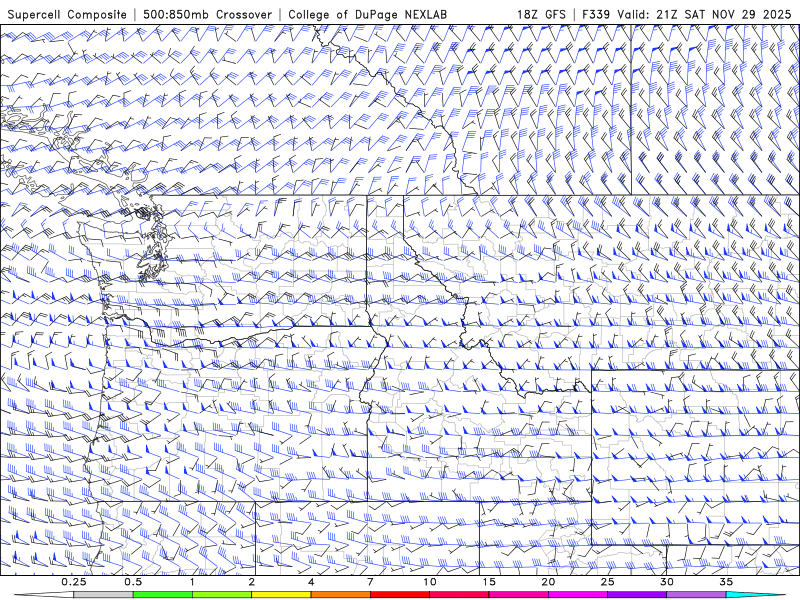
Task: Select the orange 4–7 legend swatch
Action: click(340, 595)
